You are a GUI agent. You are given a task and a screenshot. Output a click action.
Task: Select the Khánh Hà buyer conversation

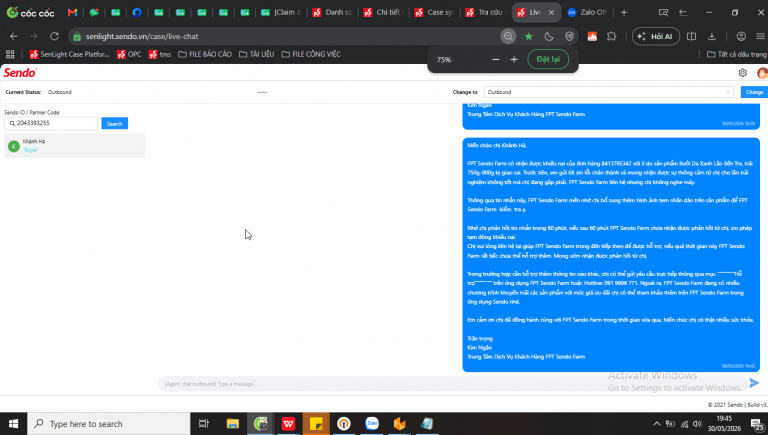[x=74, y=146]
